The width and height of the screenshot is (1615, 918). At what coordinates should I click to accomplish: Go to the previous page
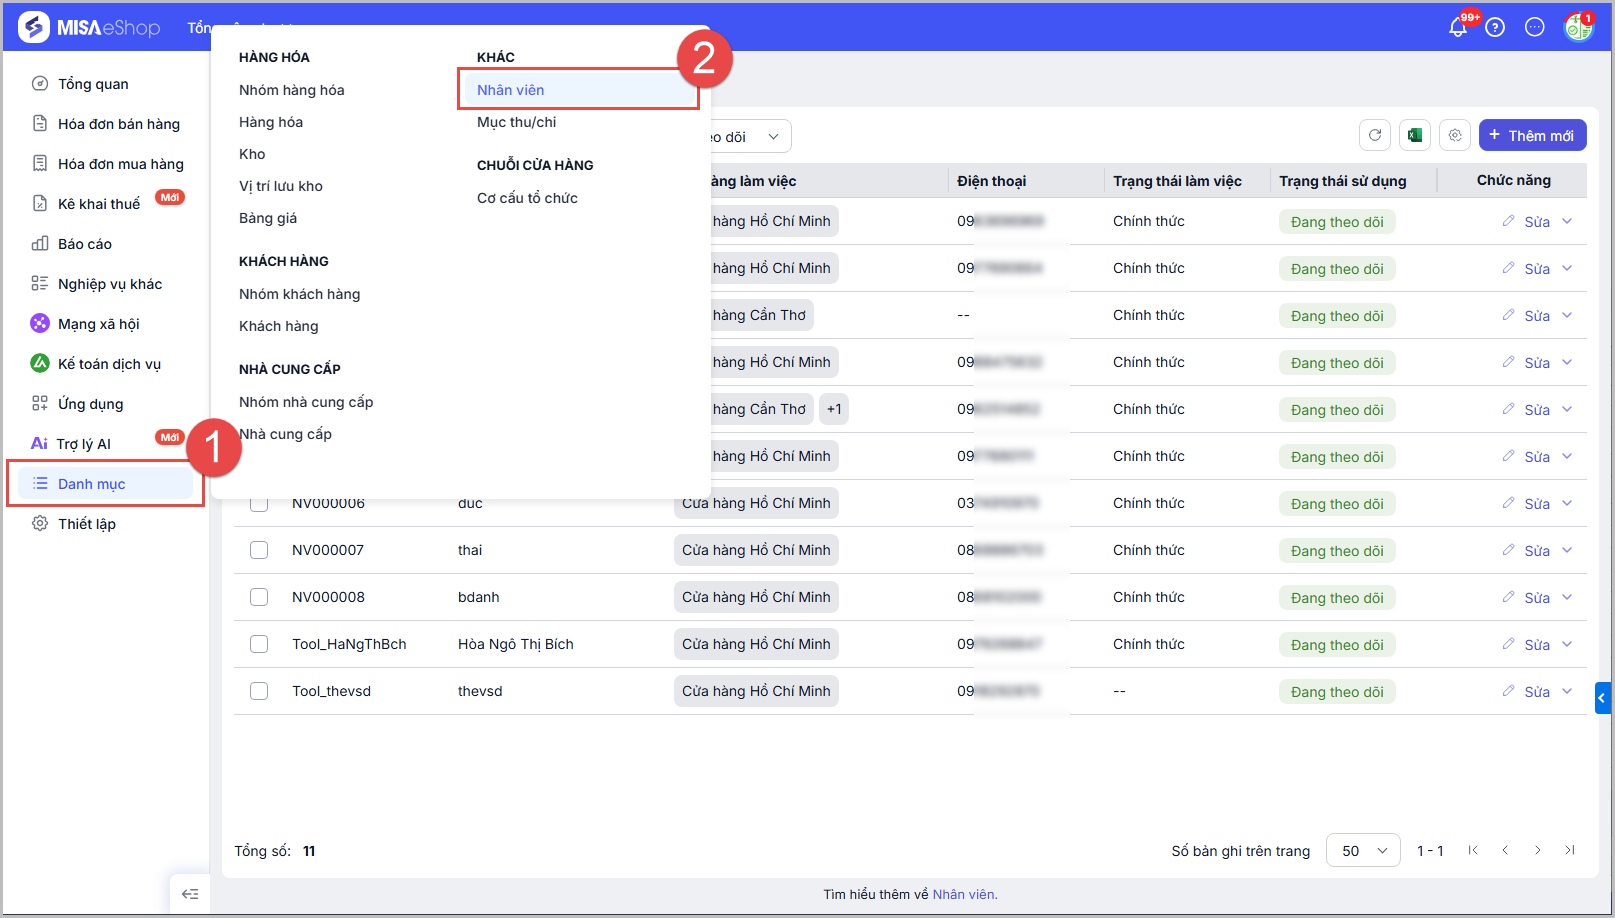click(1505, 850)
